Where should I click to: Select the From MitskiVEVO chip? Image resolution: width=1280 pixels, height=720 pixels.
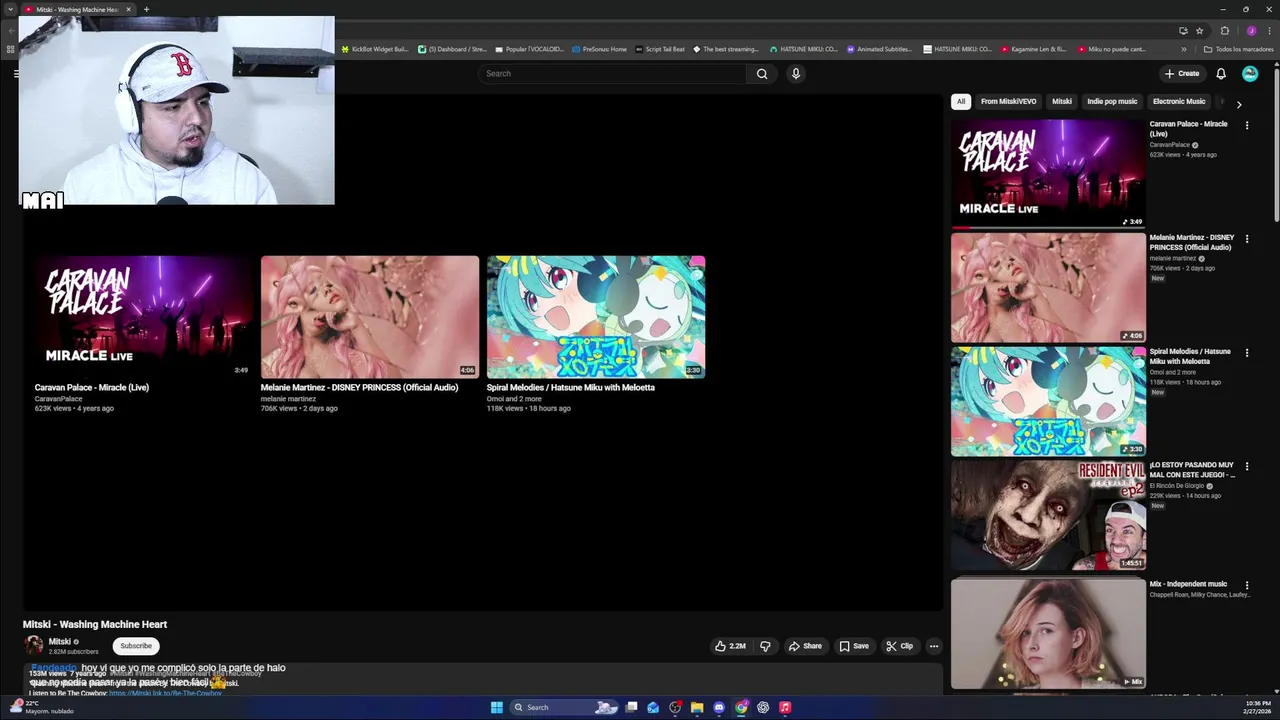pyautogui.click(x=1008, y=101)
